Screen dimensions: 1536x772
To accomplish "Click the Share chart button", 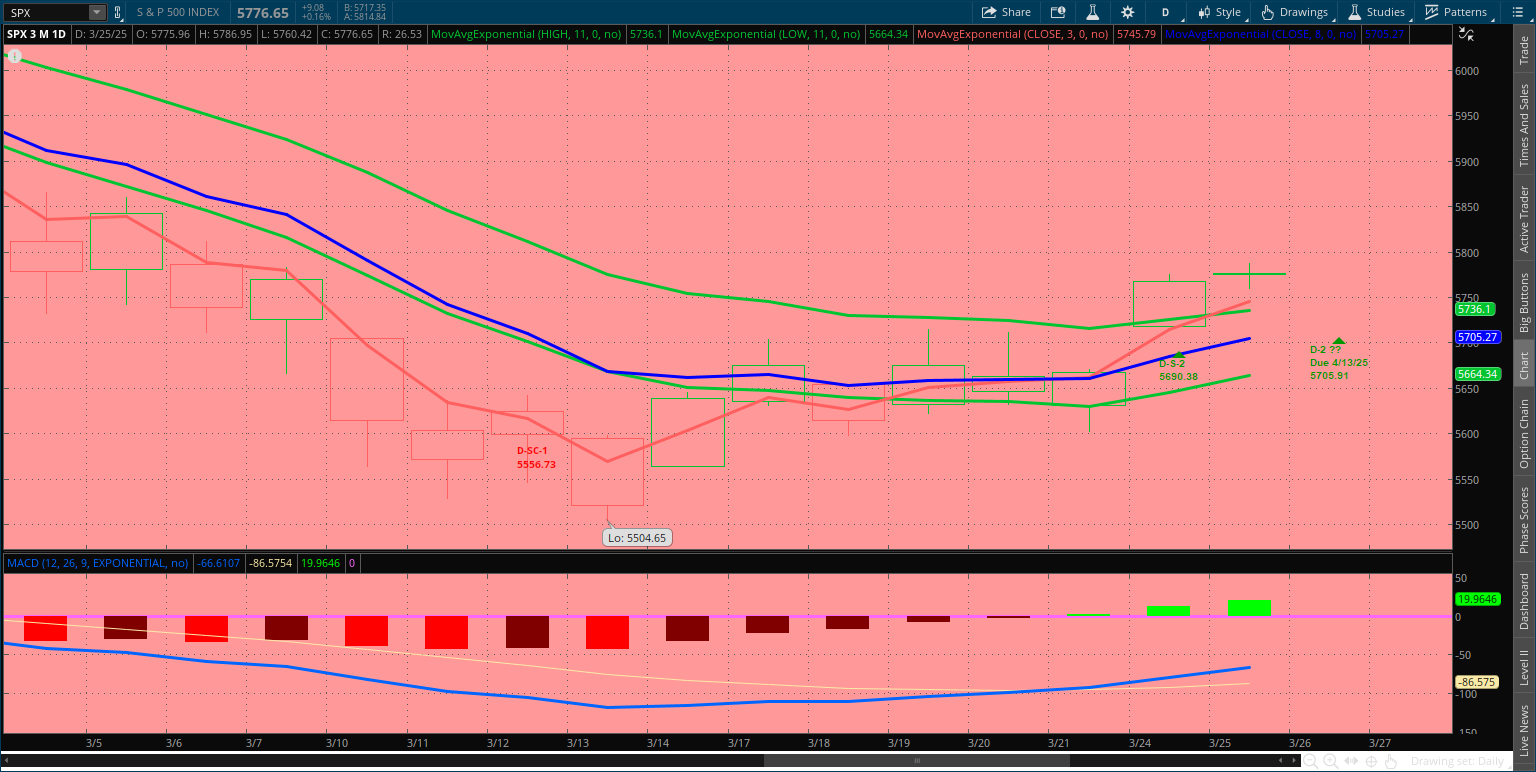I will pyautogui.click(x=1005, y=12).
